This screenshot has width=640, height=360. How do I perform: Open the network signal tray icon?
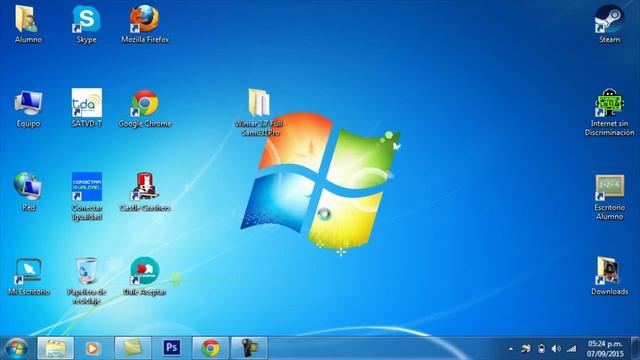(571, 349)
